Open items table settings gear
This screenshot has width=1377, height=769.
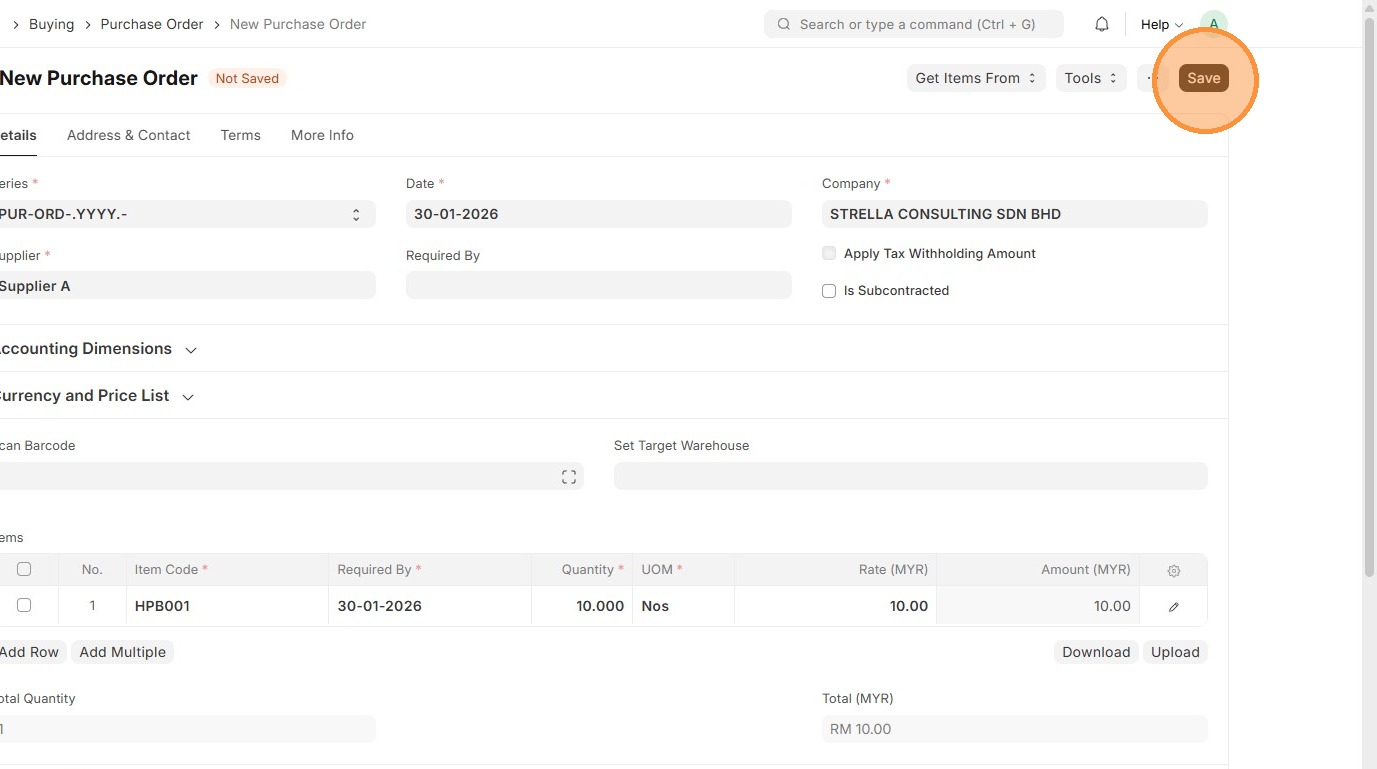[x=1174, y=570]
